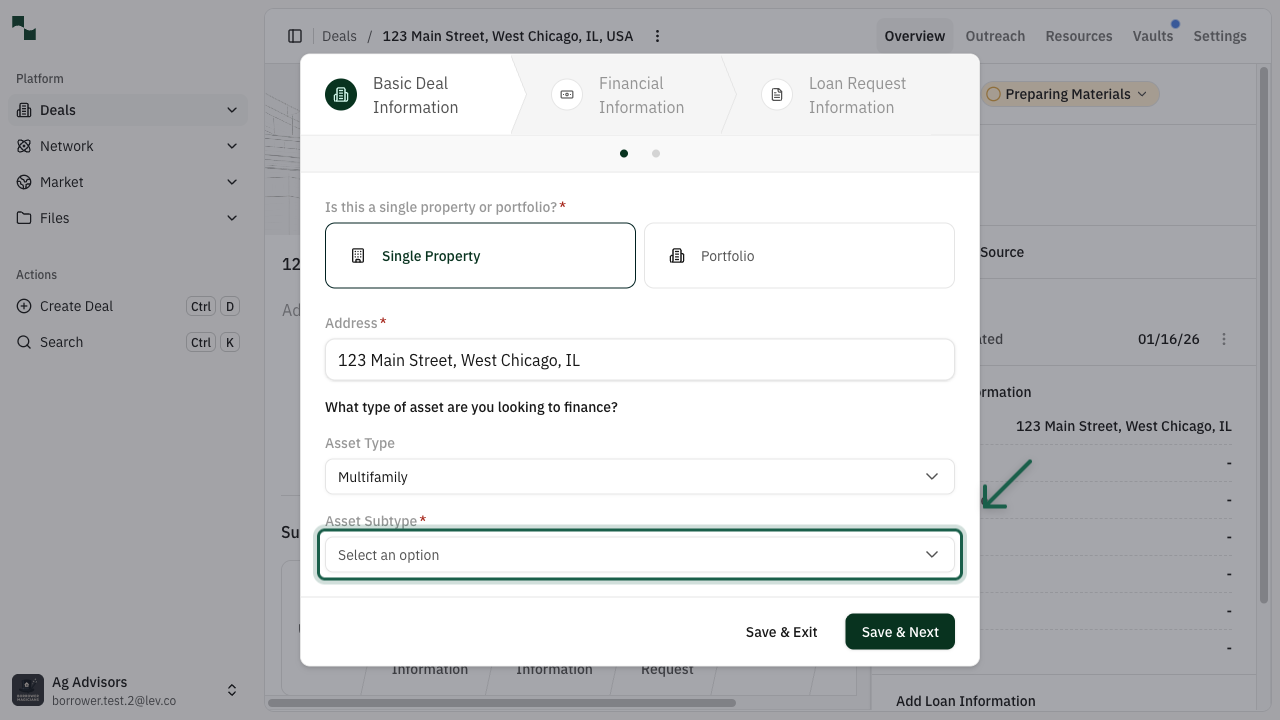Click the Market globe icon
The image size is (1280, 720).
click(x=22, y=182)
